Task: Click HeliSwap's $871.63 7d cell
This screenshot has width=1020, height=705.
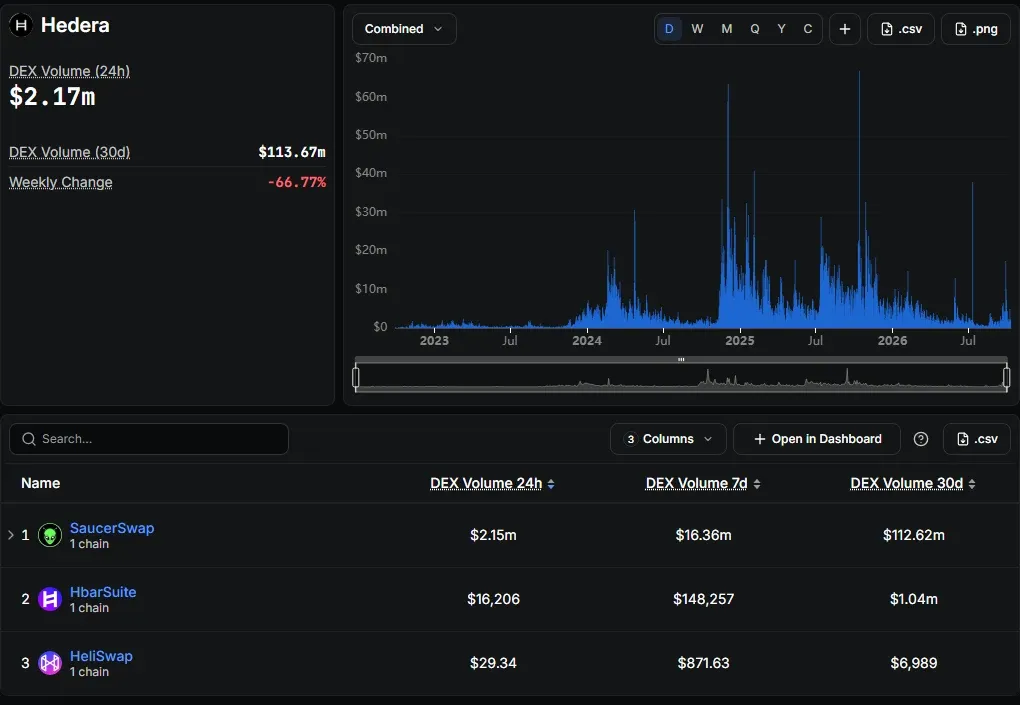Action: (x=703, y=663)
